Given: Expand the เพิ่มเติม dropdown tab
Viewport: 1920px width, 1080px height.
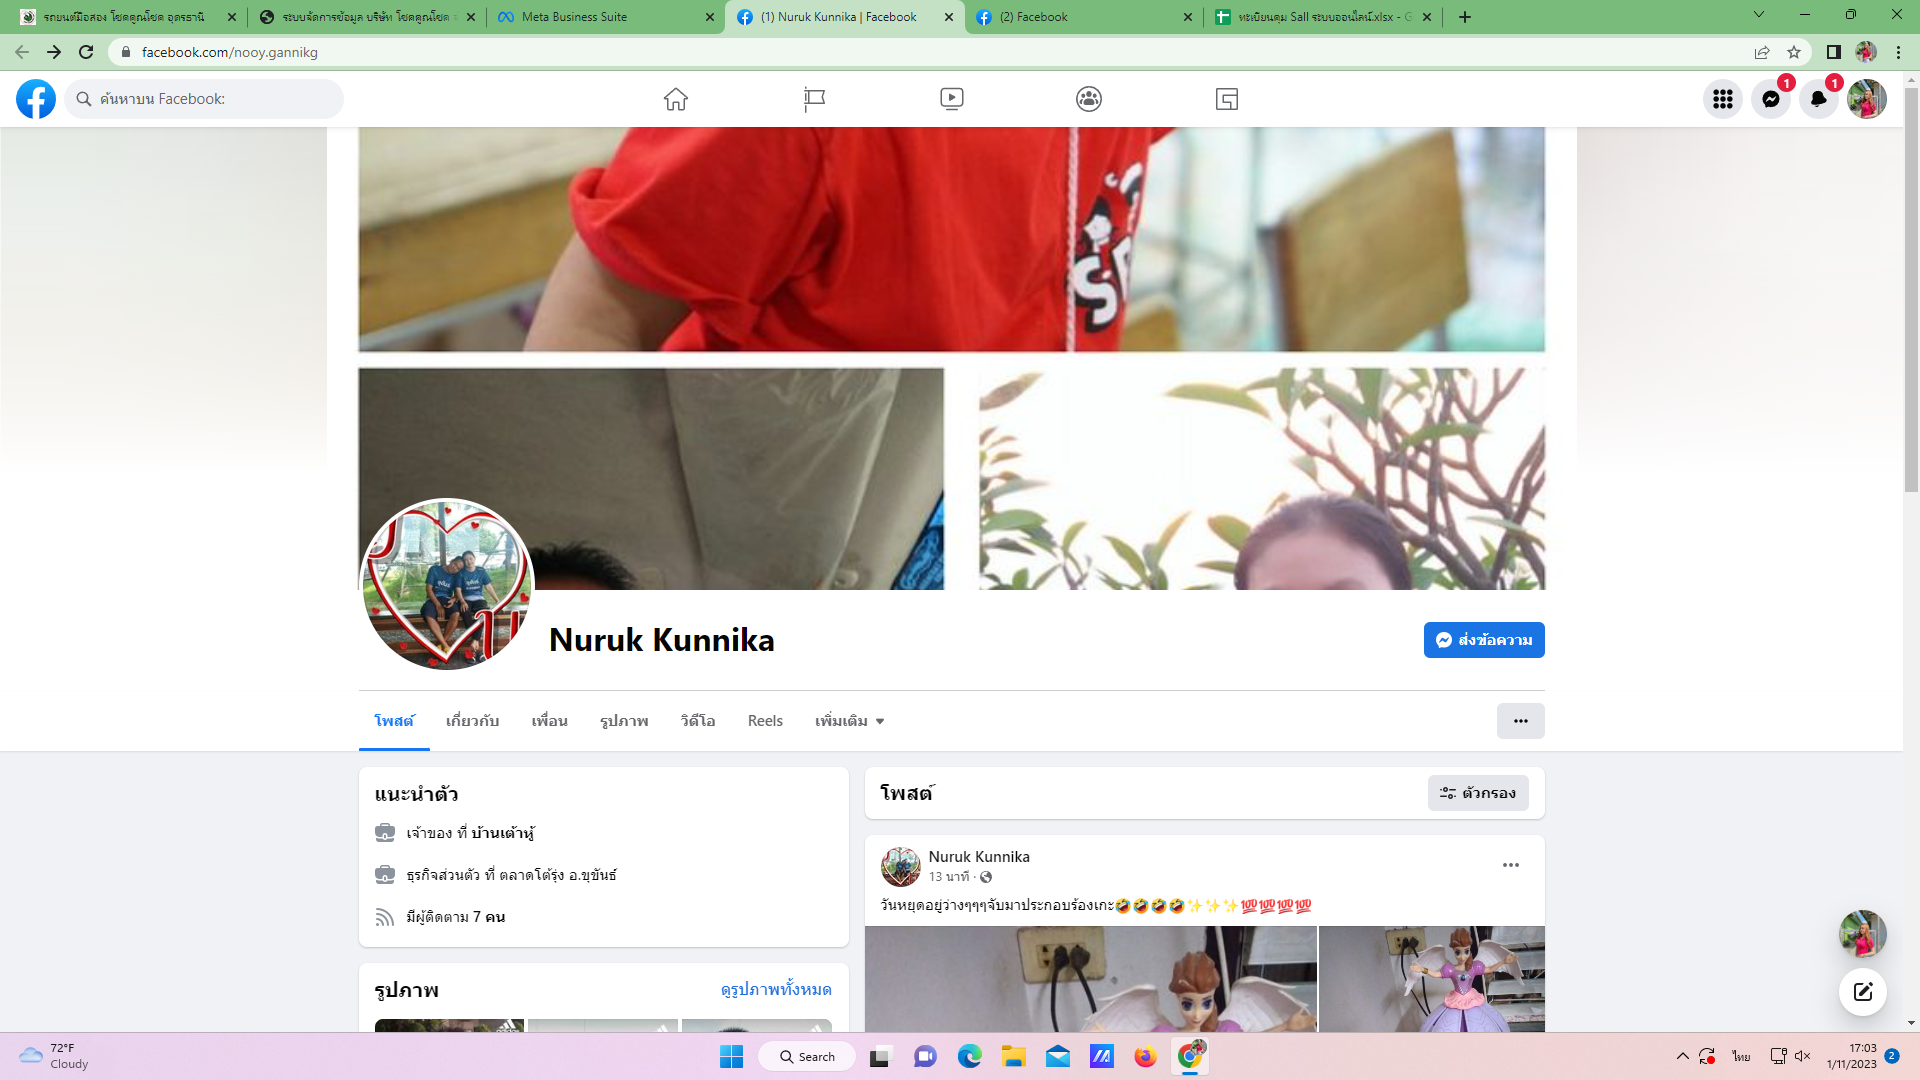Looking at the screenshot, I should pos(849,721).
